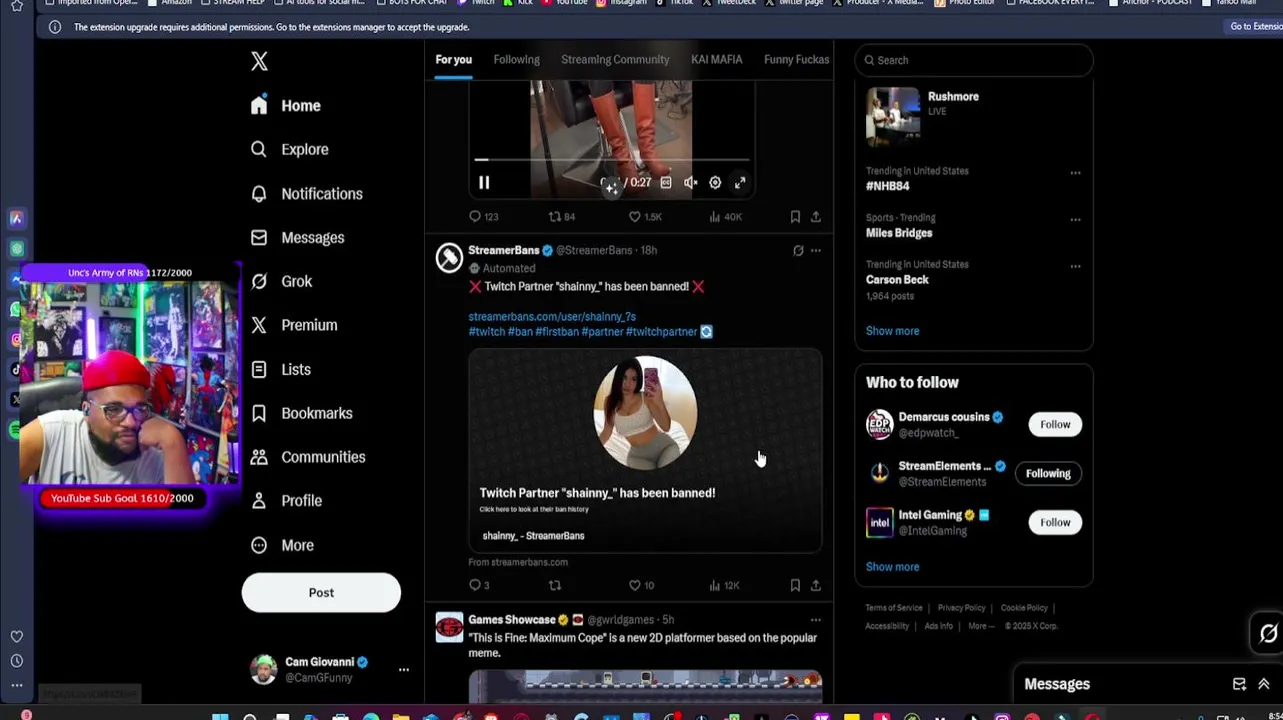
Task: Open account options next to Cam Giovanni
Action: coord(404,669)
